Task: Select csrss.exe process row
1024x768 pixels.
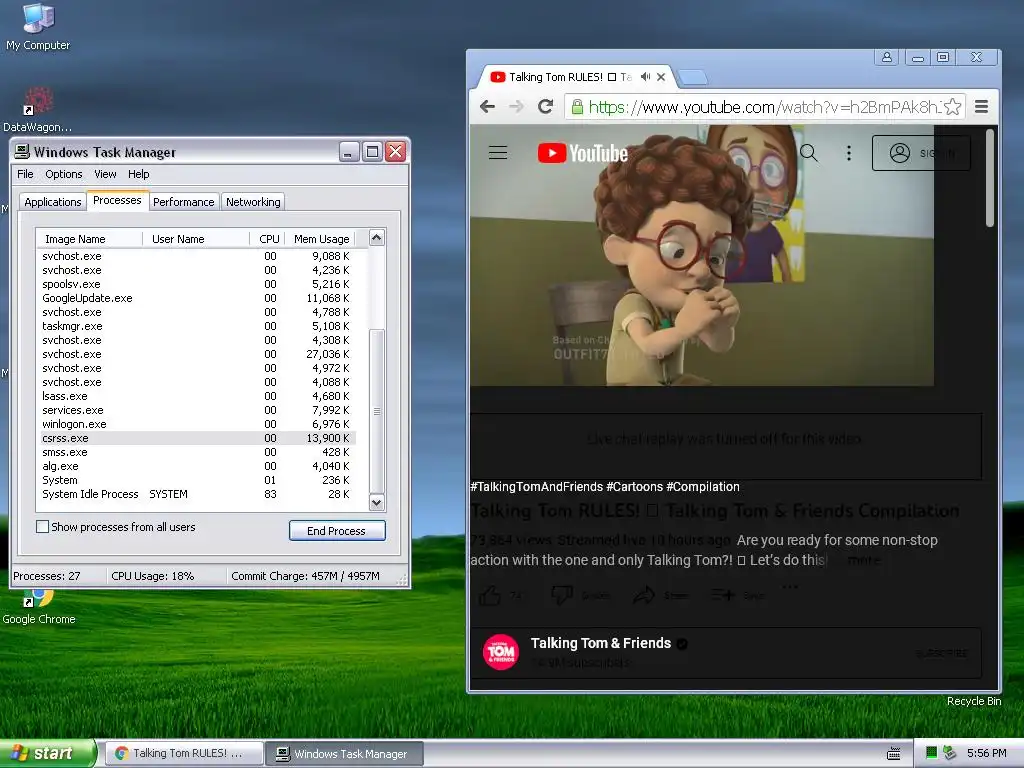Action: point(196,438)
